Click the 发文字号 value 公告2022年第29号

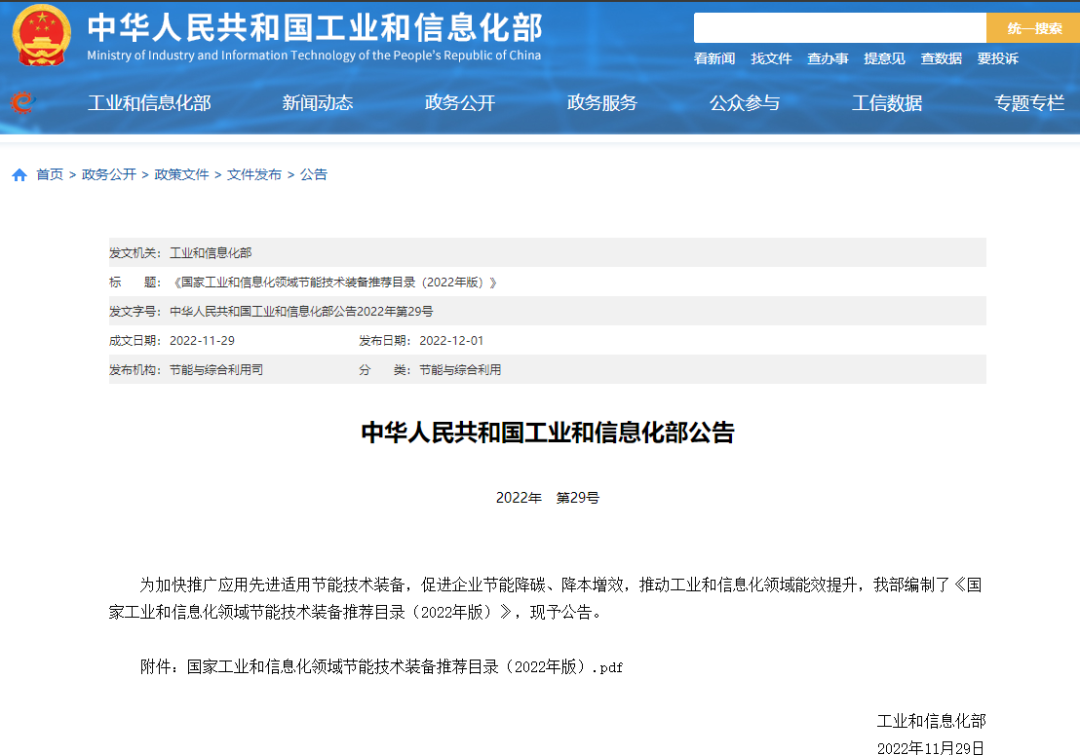pos(302,311)
